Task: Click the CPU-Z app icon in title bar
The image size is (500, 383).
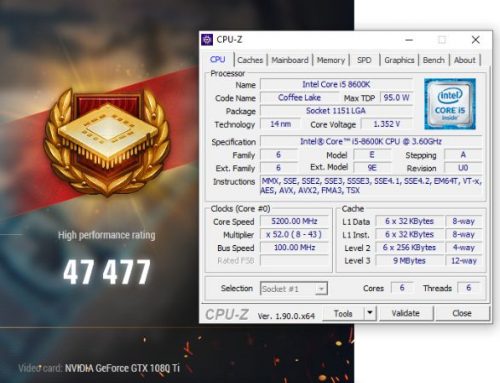Action: [207, 40]
